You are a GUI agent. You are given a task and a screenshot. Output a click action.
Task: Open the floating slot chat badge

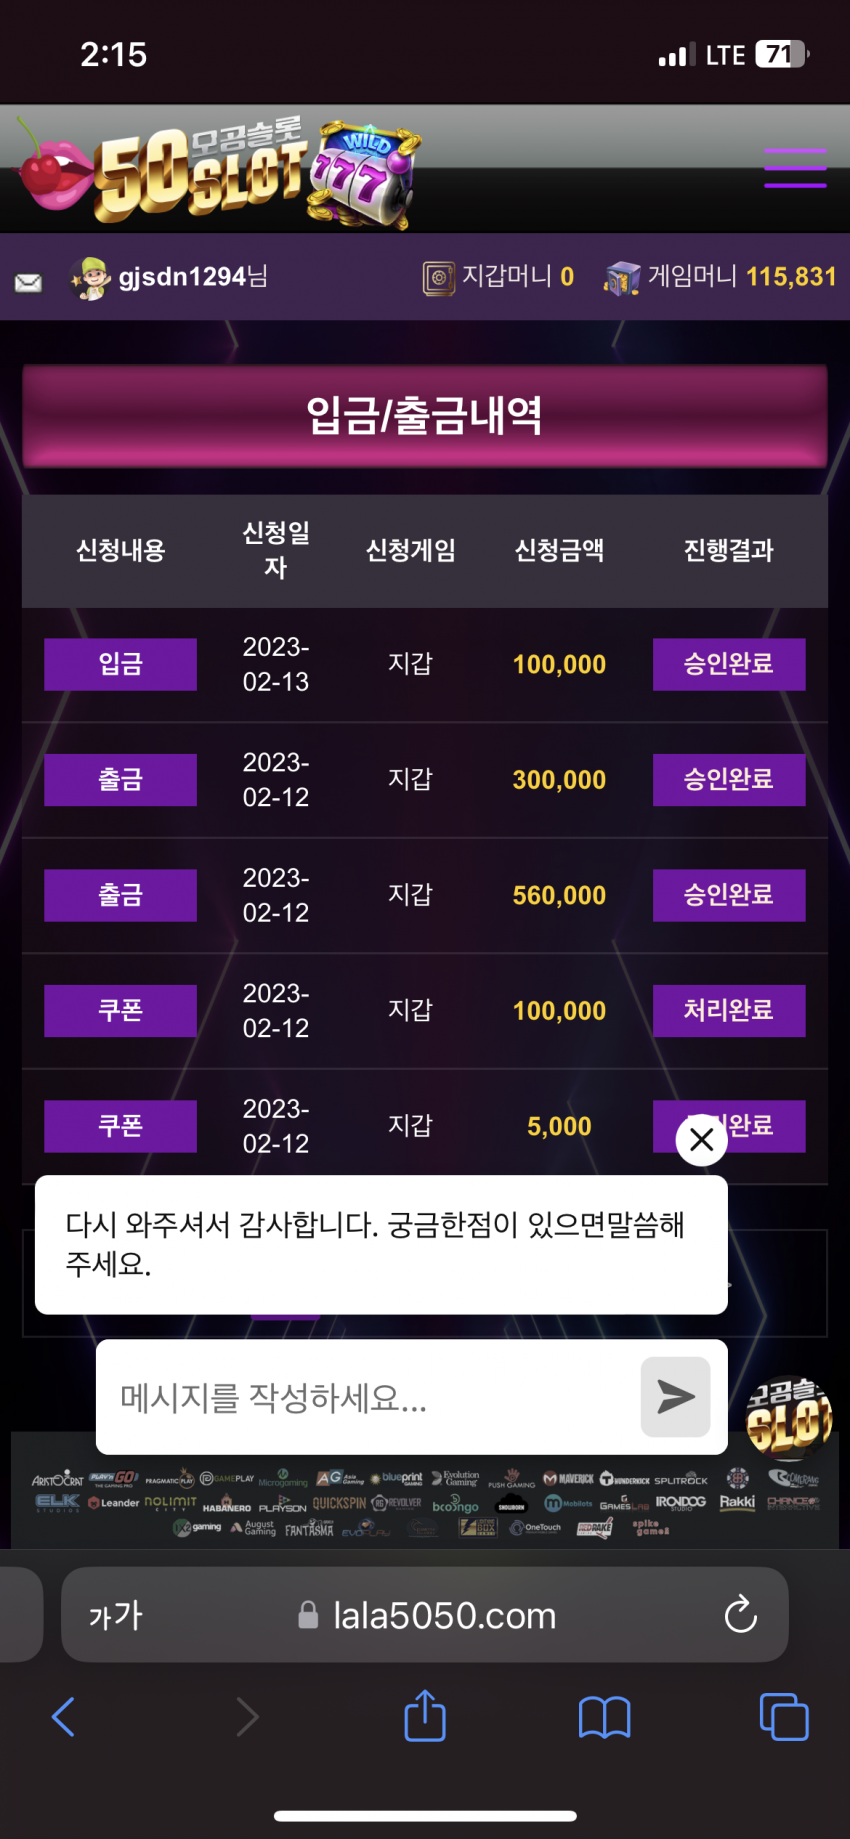[x=789, y=1417]
